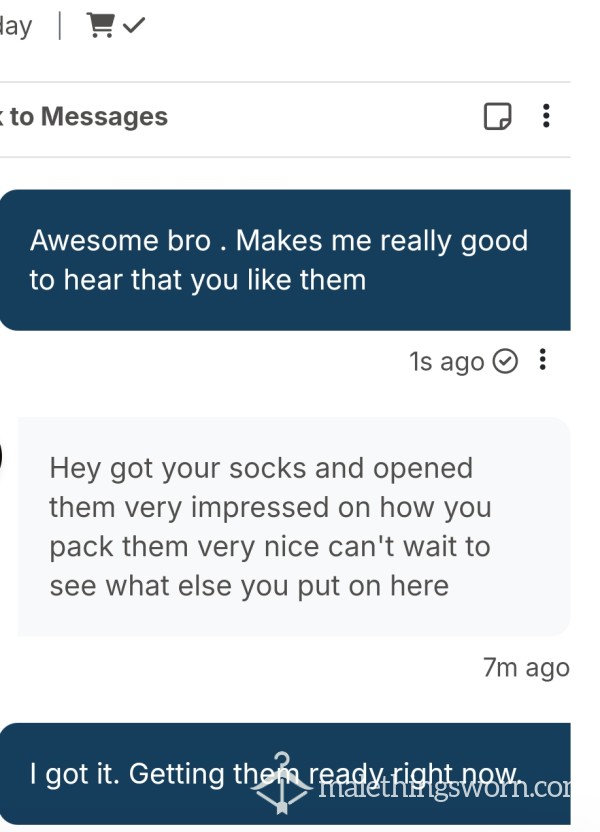The height and width of the screenshot is (832, 600).
Task: Click "see what else you put on here" line
Action: [x=249, y=587]
